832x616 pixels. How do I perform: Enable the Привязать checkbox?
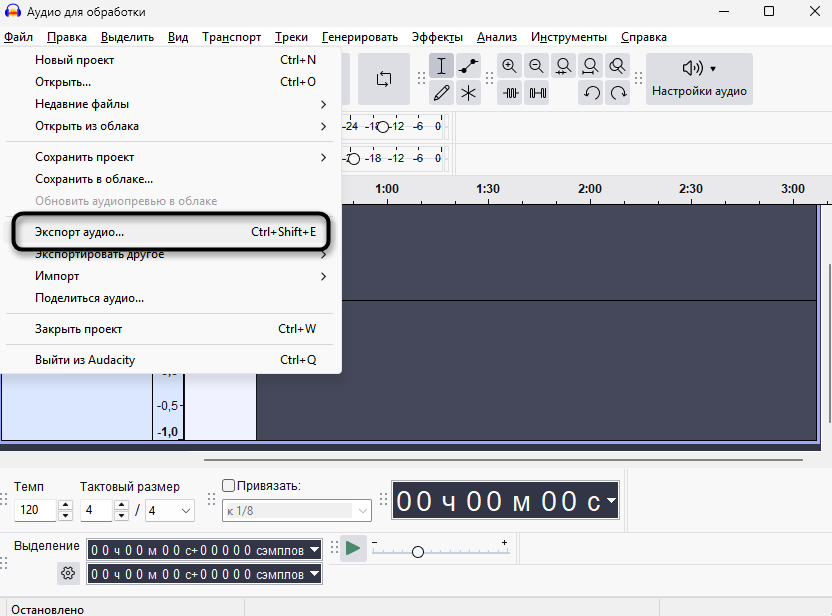coord(228,485)
